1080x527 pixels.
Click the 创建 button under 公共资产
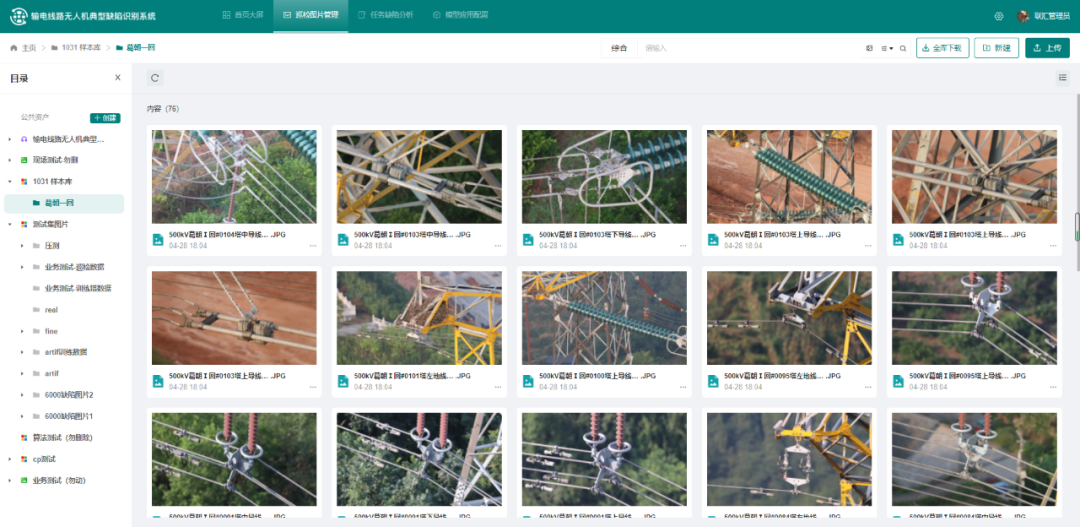point(105,118)
